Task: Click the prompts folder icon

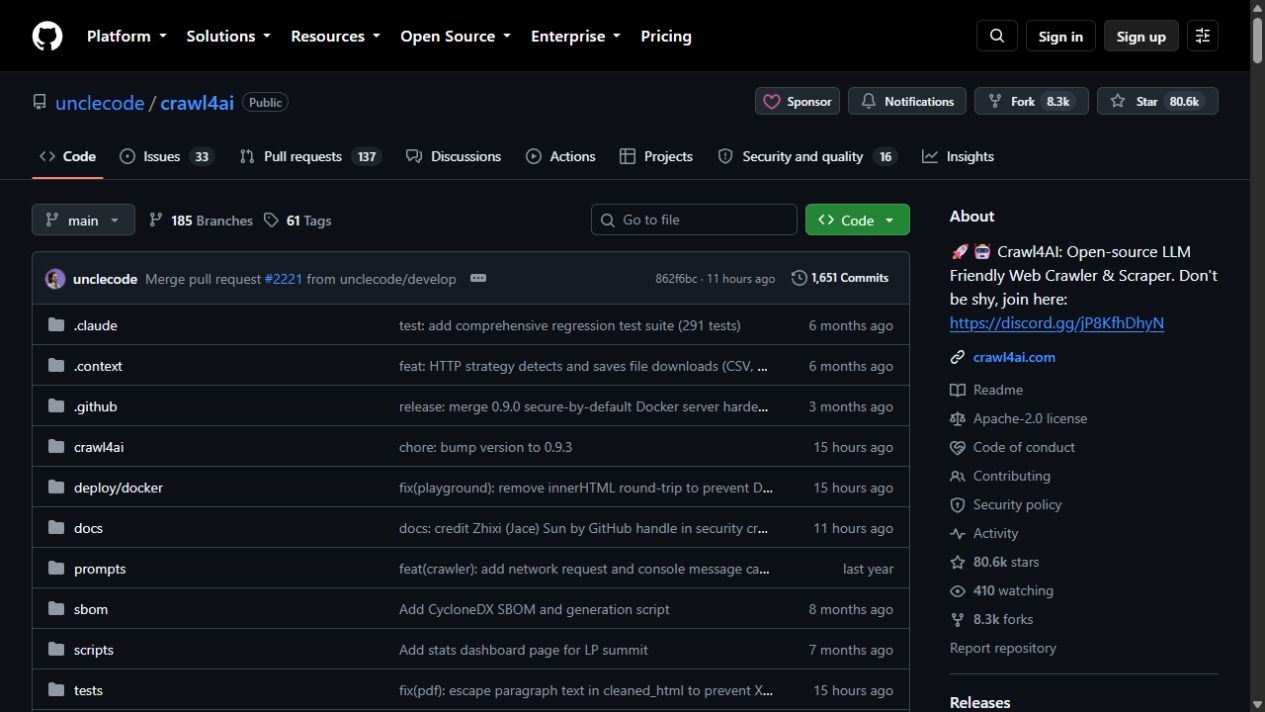Action: click(56, 569)
